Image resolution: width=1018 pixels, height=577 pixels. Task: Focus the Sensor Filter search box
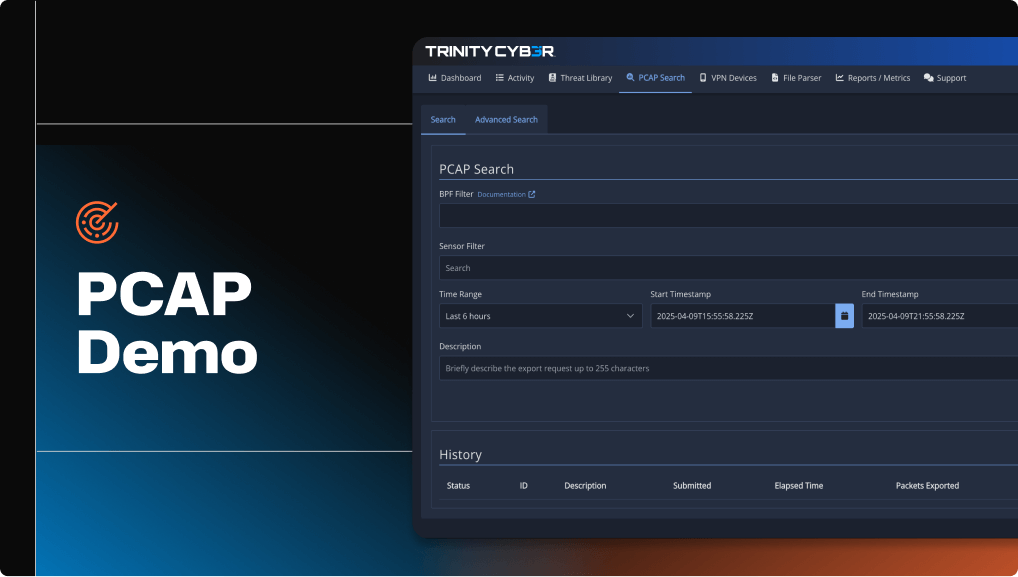[728, 267]
